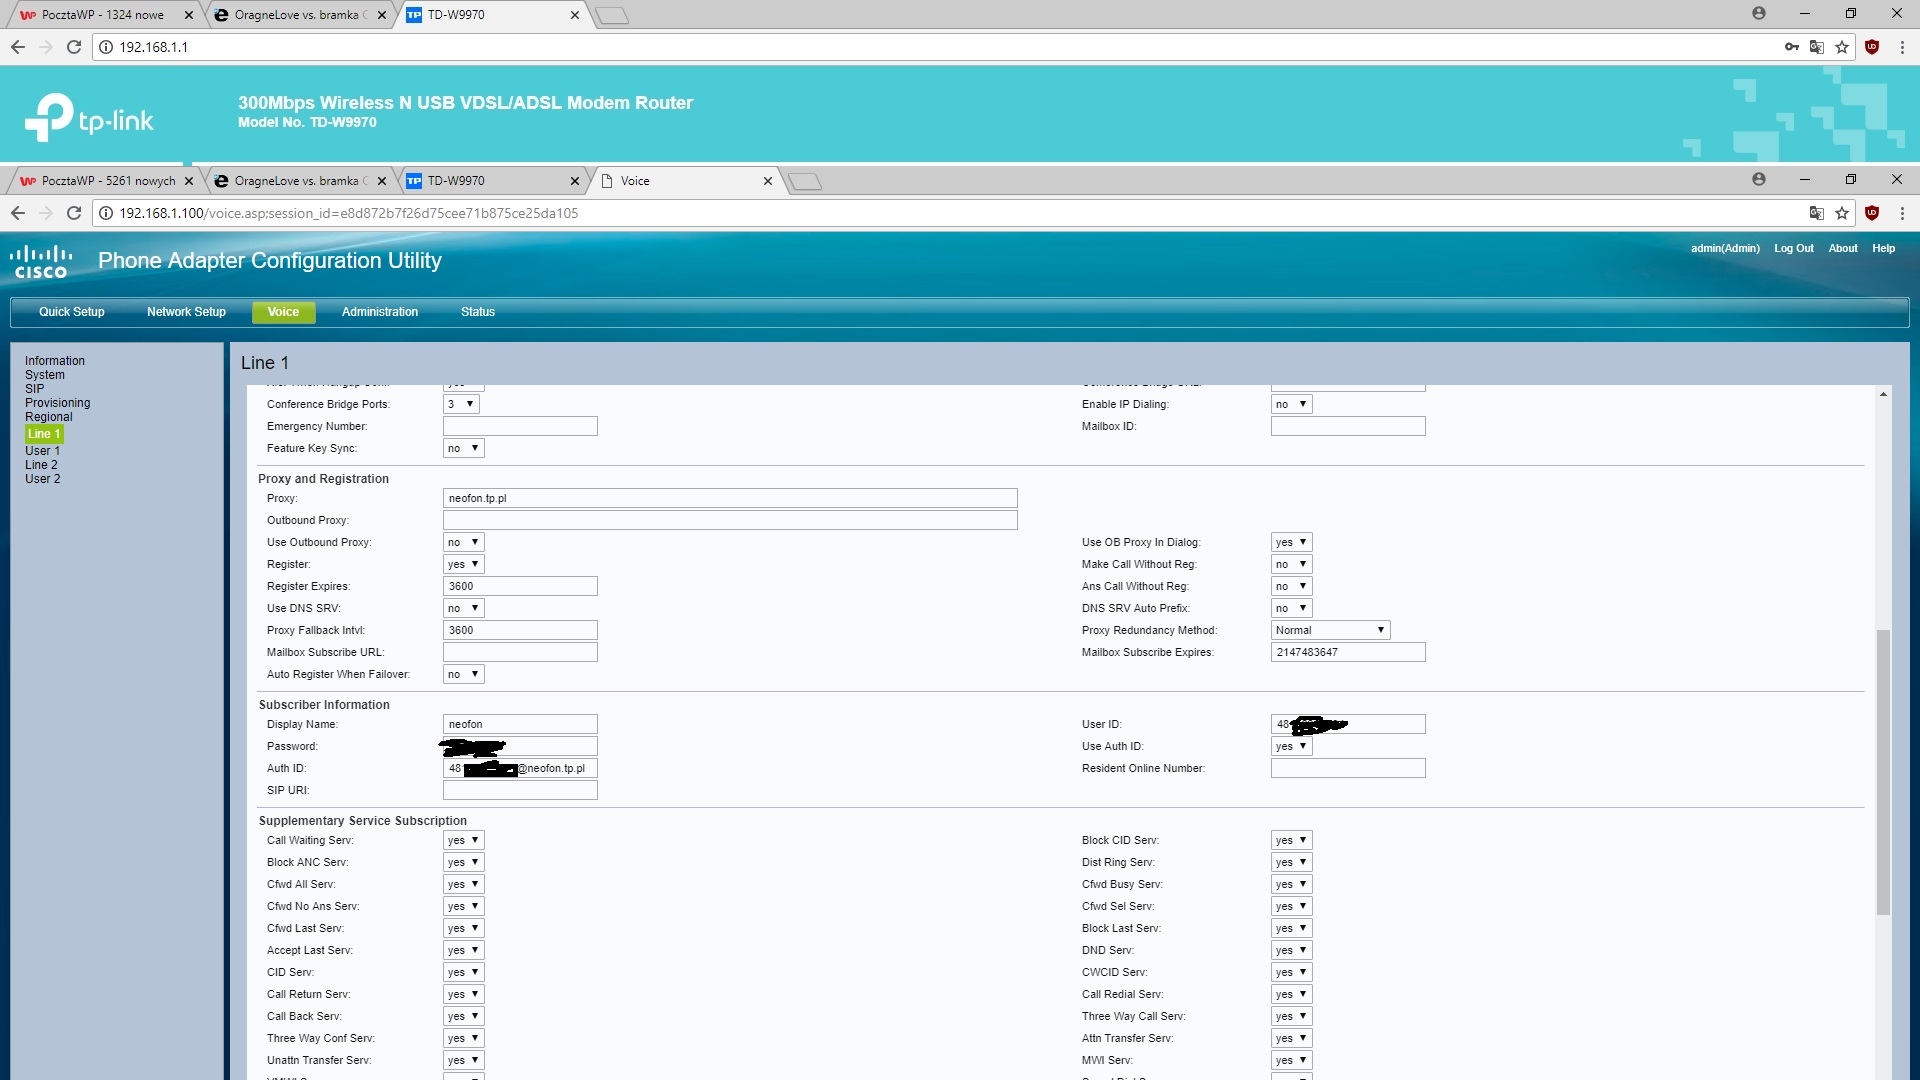Open the Administration tab
The image size is (1920, 1080).
point(380,312)
